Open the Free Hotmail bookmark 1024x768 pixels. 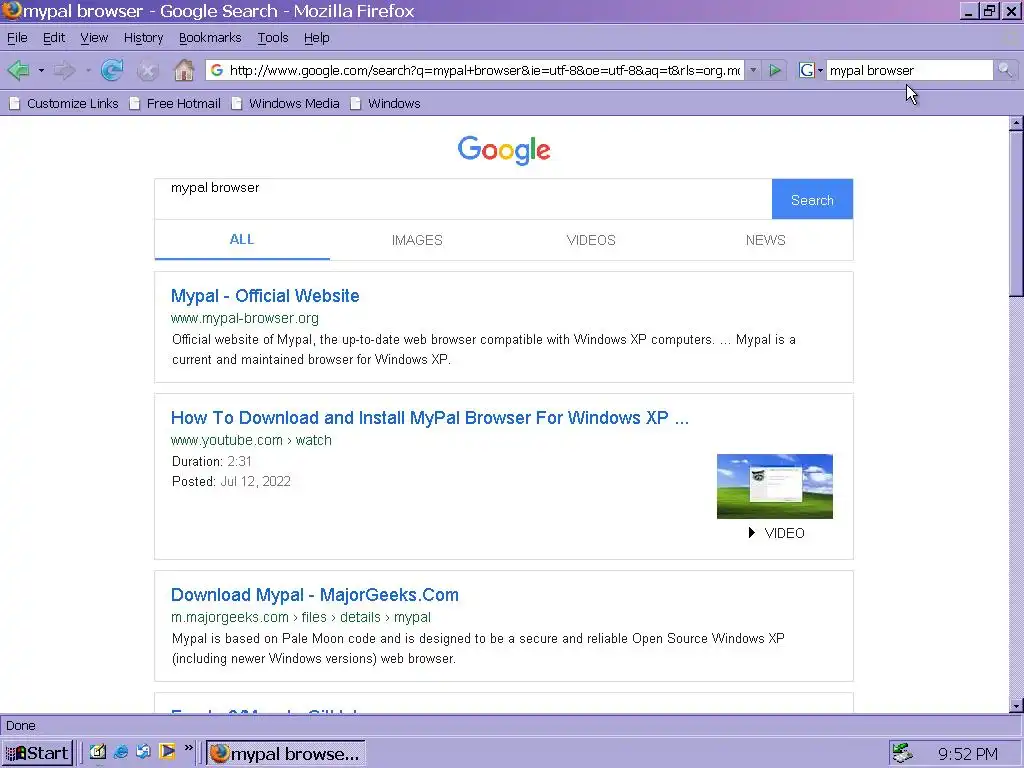click(x=175, y=103)
